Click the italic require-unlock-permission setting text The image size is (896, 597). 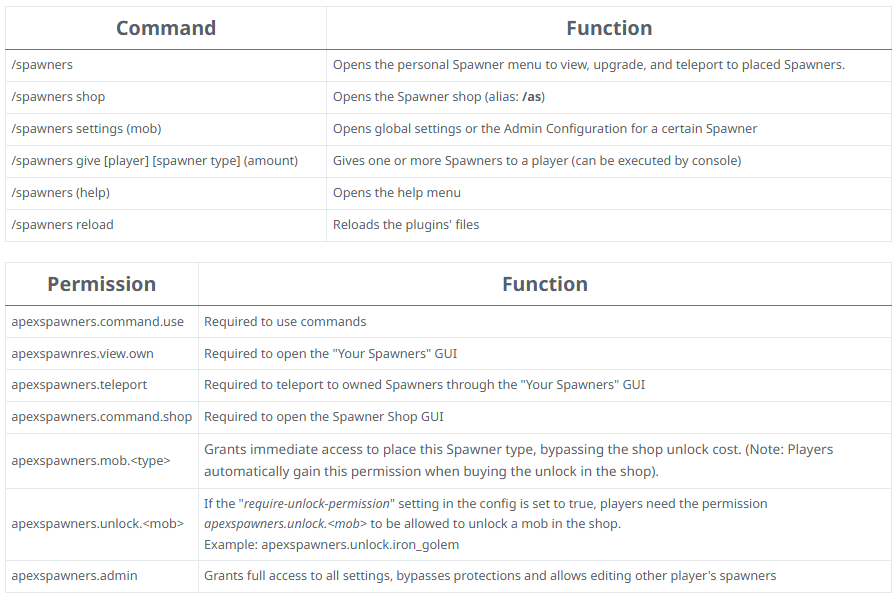coord(318,504)
